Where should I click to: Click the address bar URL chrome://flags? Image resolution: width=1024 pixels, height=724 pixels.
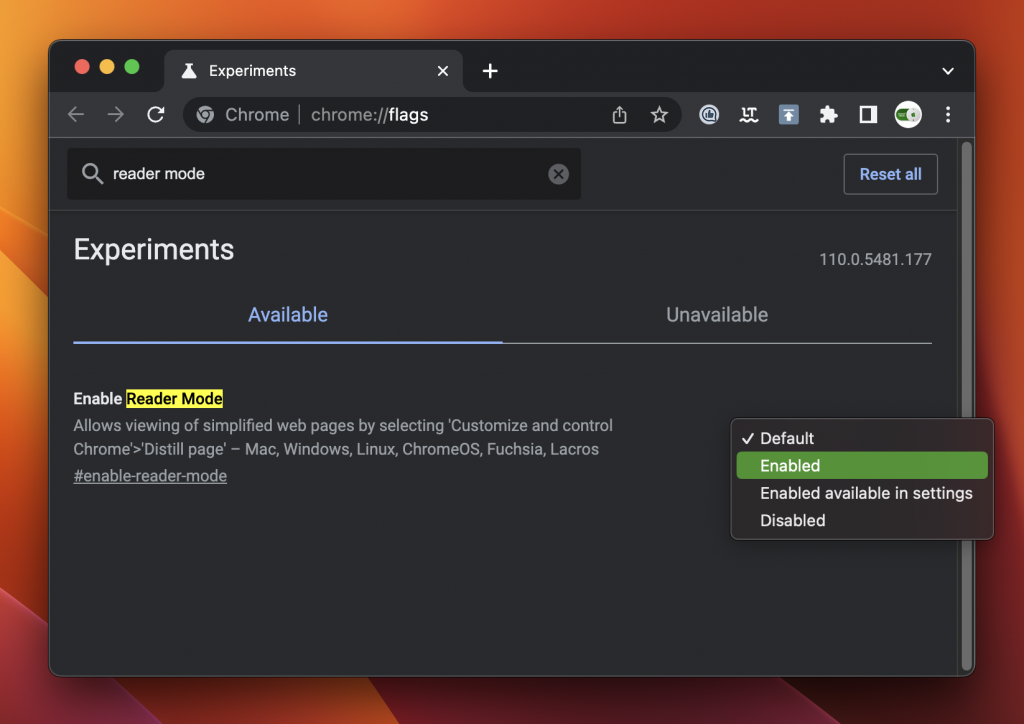(x=370, y=115)
